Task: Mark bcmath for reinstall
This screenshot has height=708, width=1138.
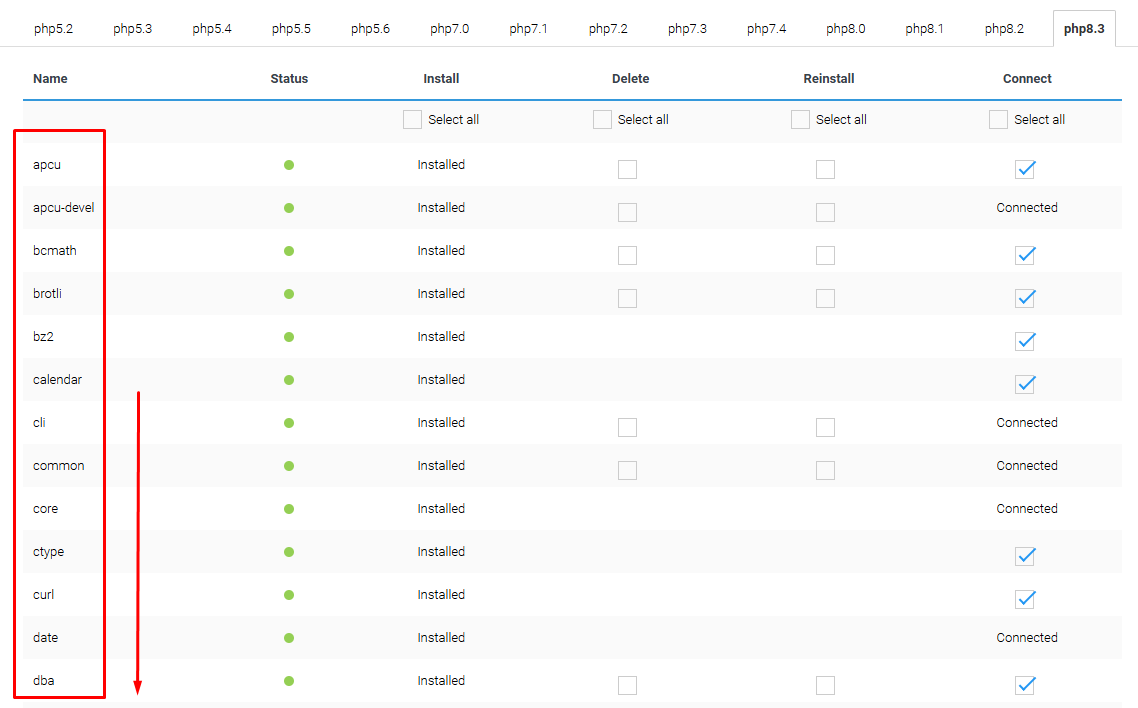Action: 825,255
